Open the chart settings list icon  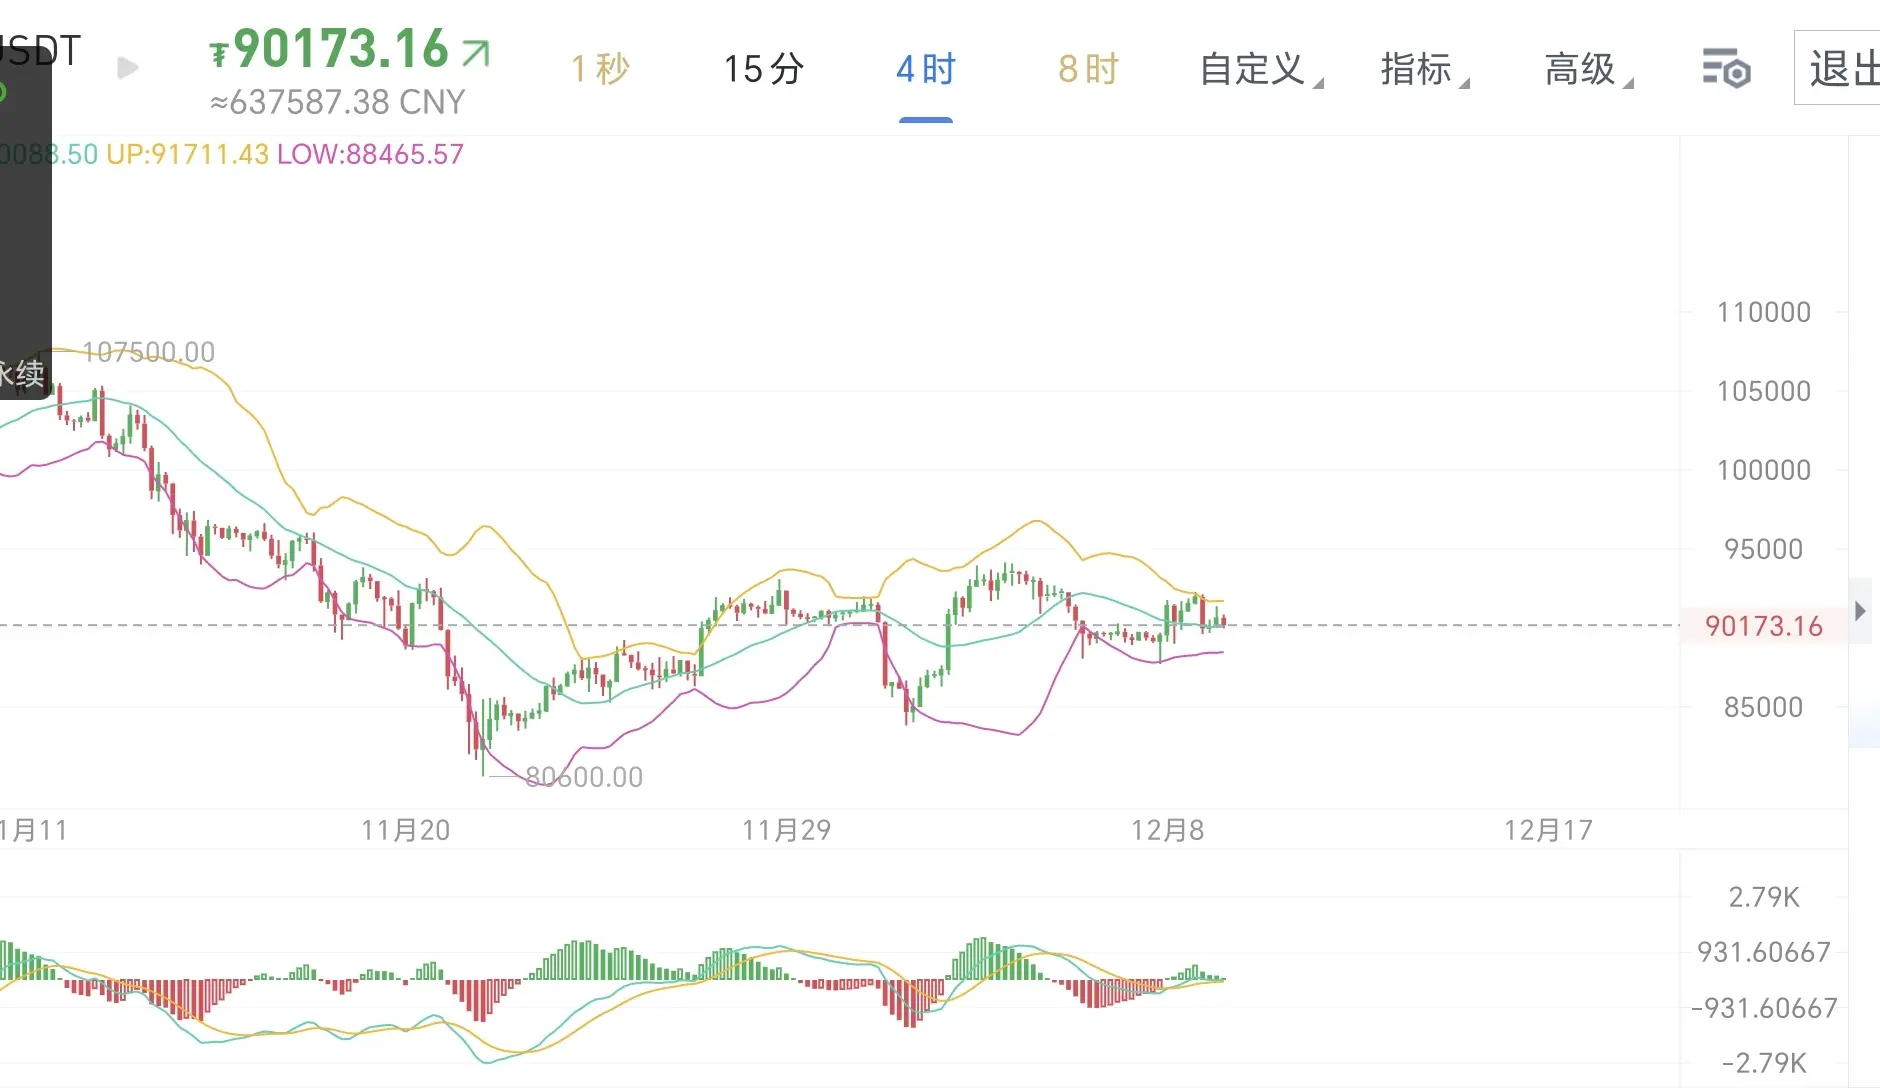1726,69
